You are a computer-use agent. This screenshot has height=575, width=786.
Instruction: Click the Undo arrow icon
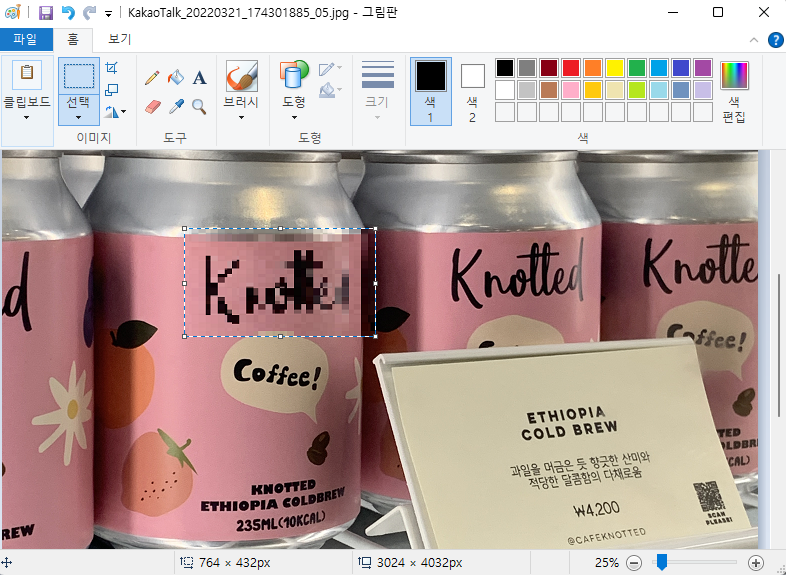point(68,13)
